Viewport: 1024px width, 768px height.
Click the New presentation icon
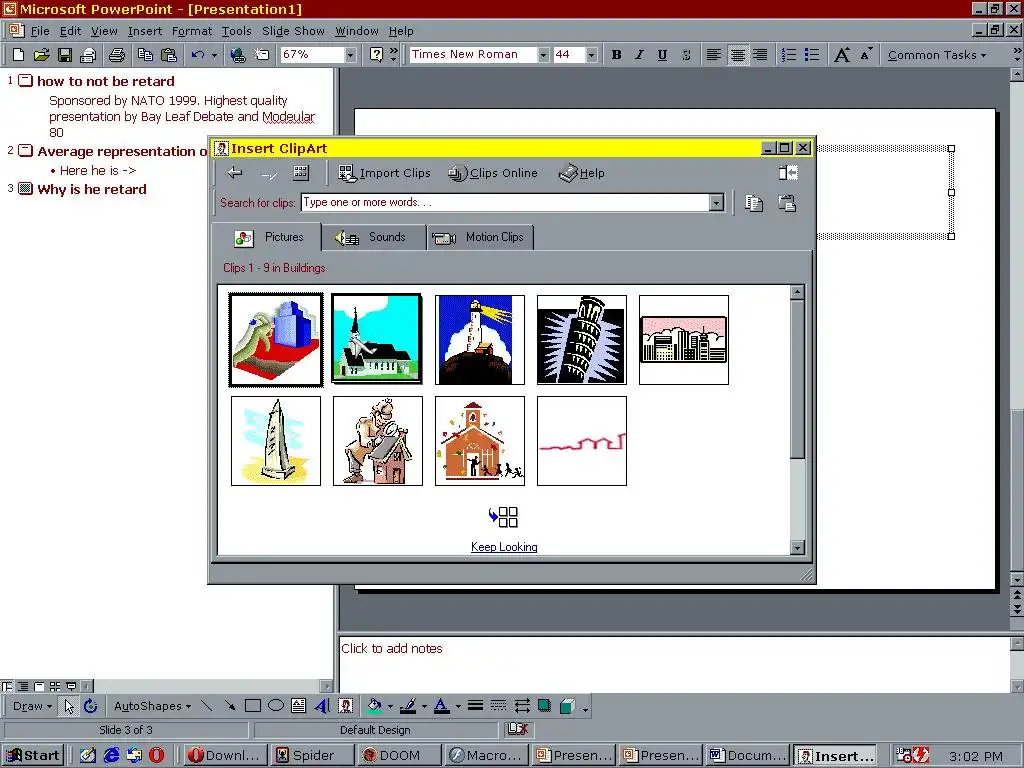[x=18, y=55]
